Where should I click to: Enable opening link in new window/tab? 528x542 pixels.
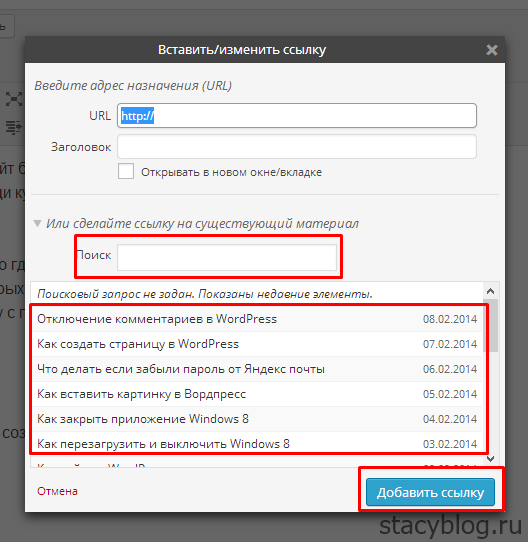click(x=126, y=171)
